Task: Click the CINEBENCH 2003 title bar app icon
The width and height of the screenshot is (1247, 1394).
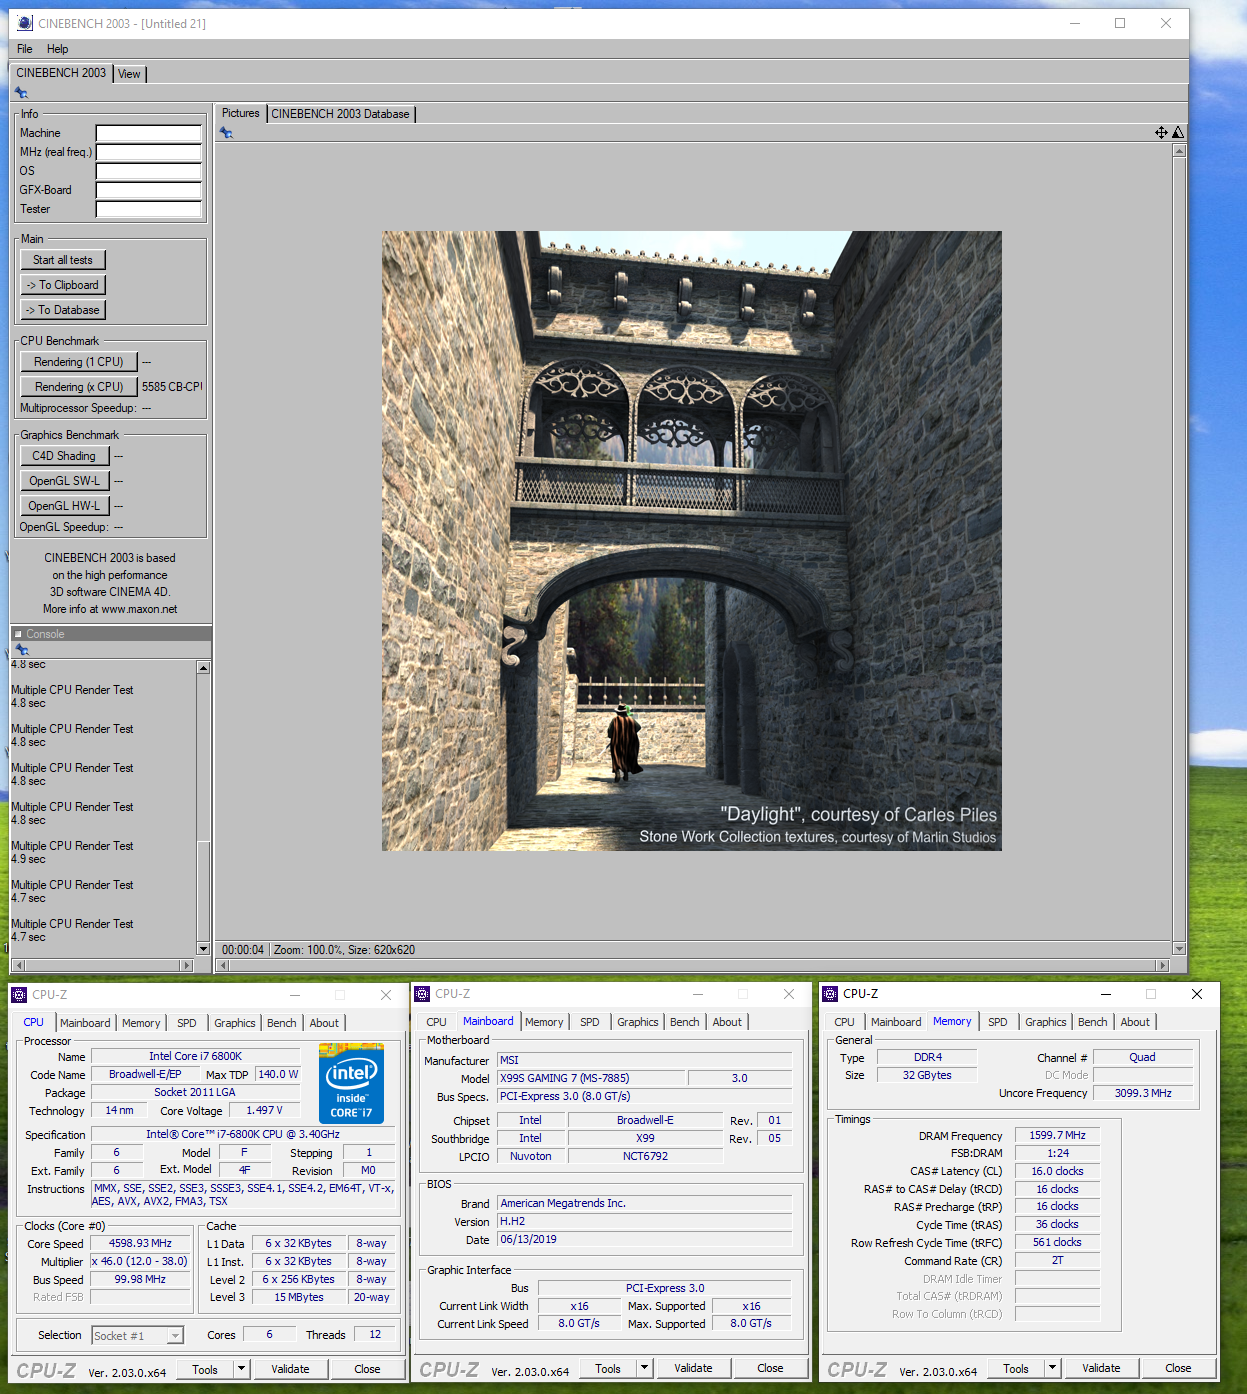Action: (25, 23)
